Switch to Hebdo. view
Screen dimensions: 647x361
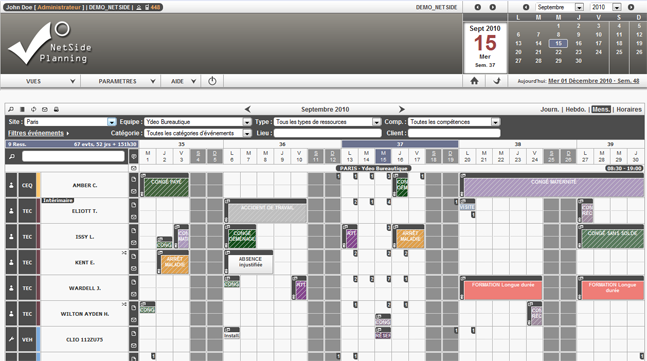(x=575, y=109)
